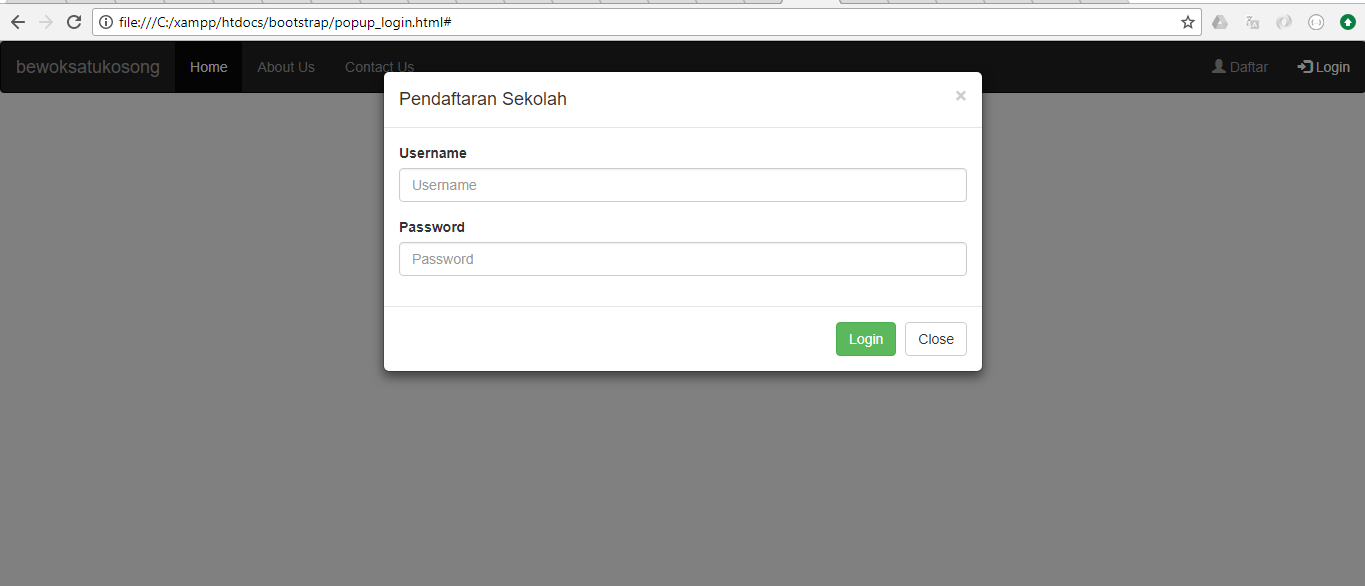Viewport: 1365px width, 586px height.
Task: Click the browser back arrow
Action: pyautogui.click(x=18, y=22)
